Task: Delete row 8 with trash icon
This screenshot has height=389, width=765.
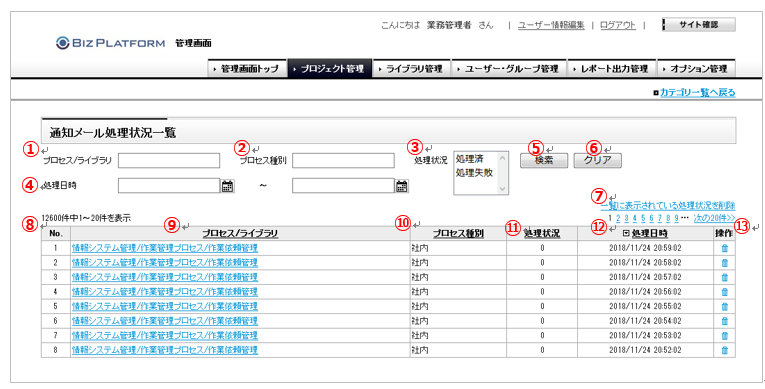Action: click(725, 350)
